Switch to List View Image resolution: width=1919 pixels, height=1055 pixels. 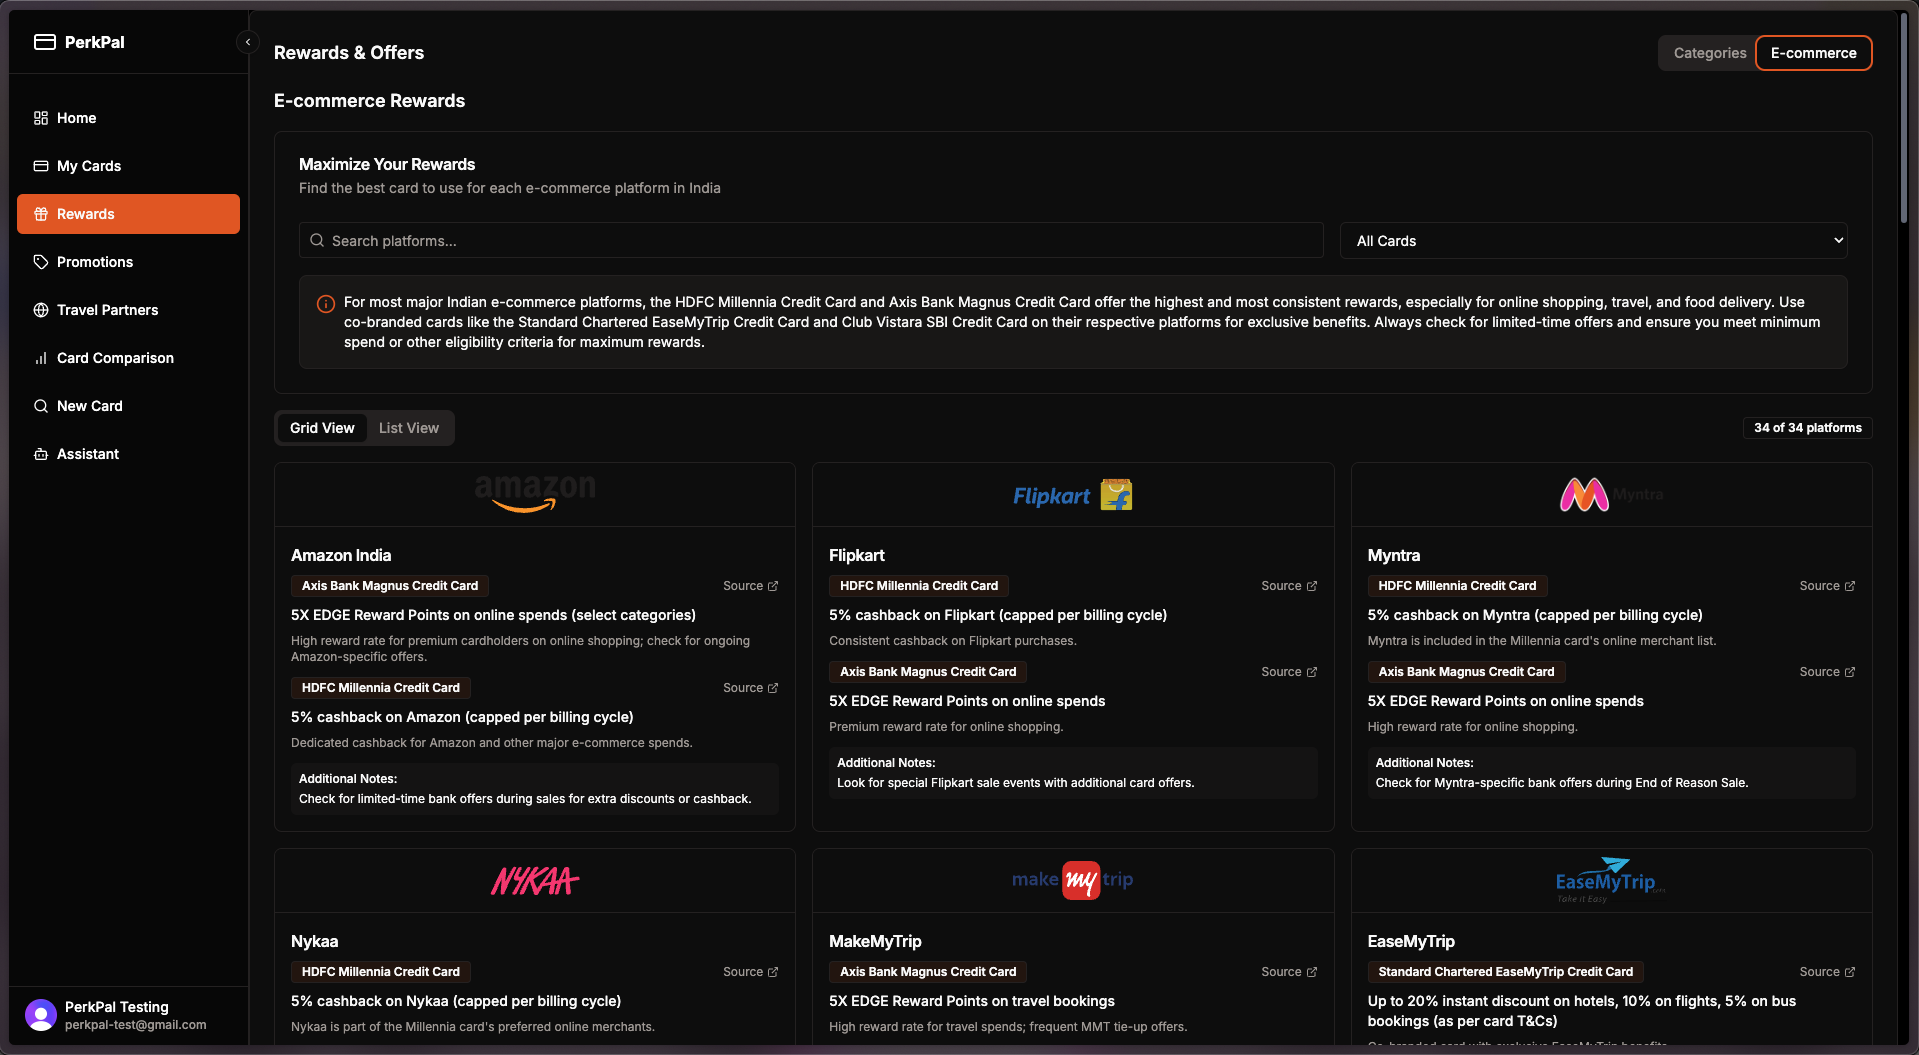[408, 428]
